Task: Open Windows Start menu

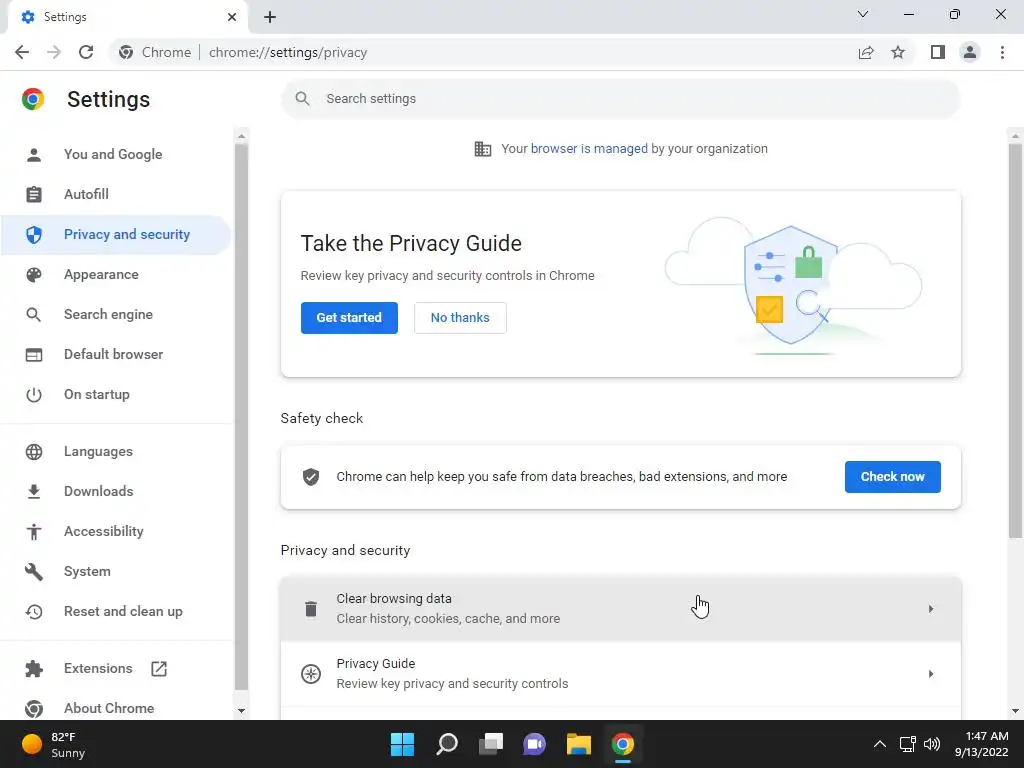Action: click(x=402, y=744)
